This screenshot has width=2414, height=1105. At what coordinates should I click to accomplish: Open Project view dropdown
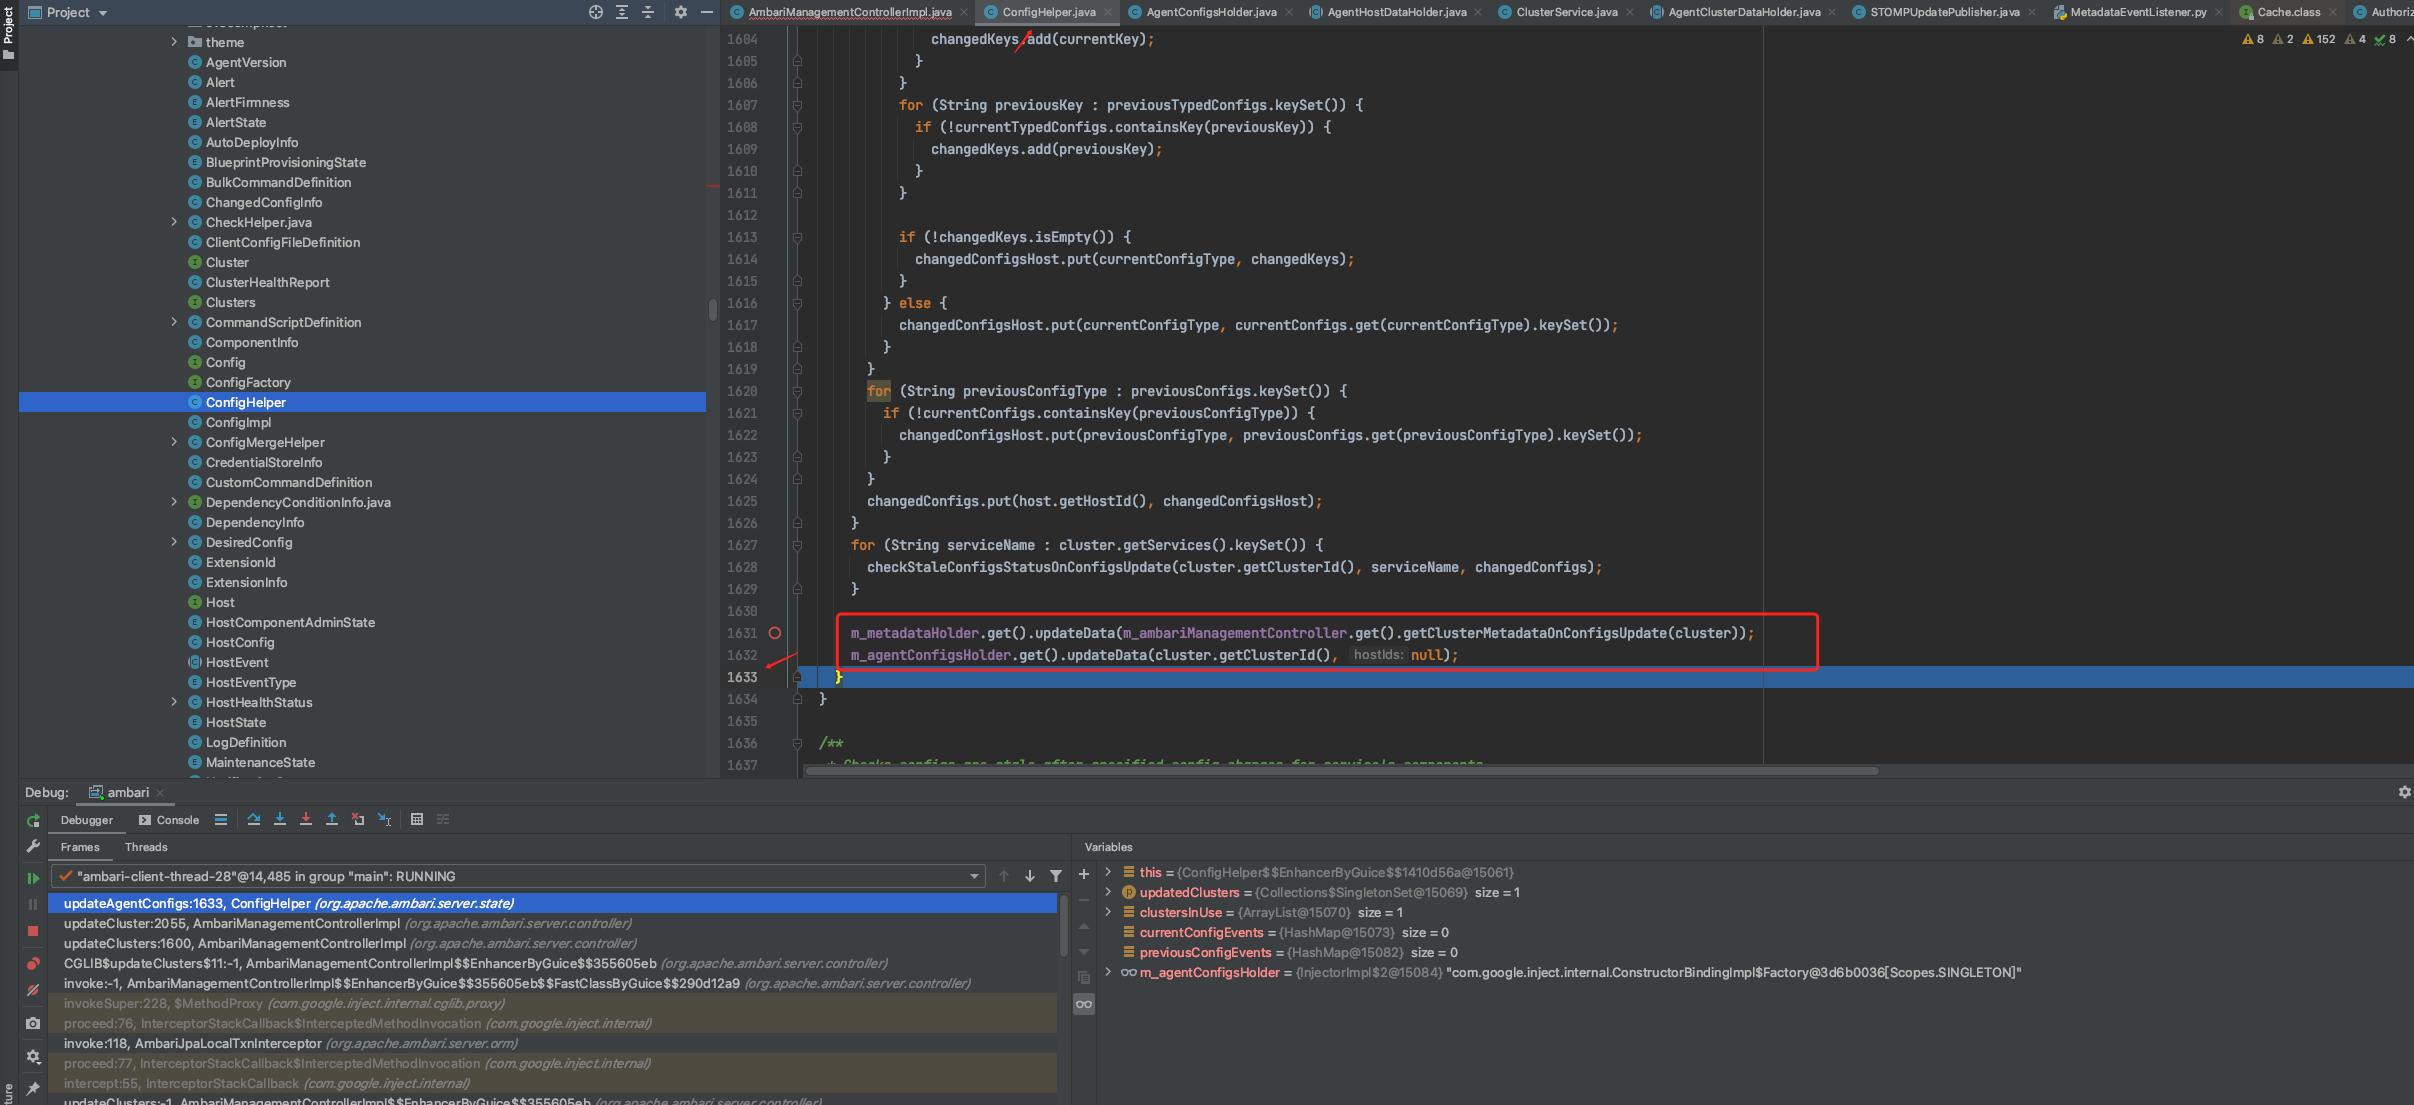point(67,12)
